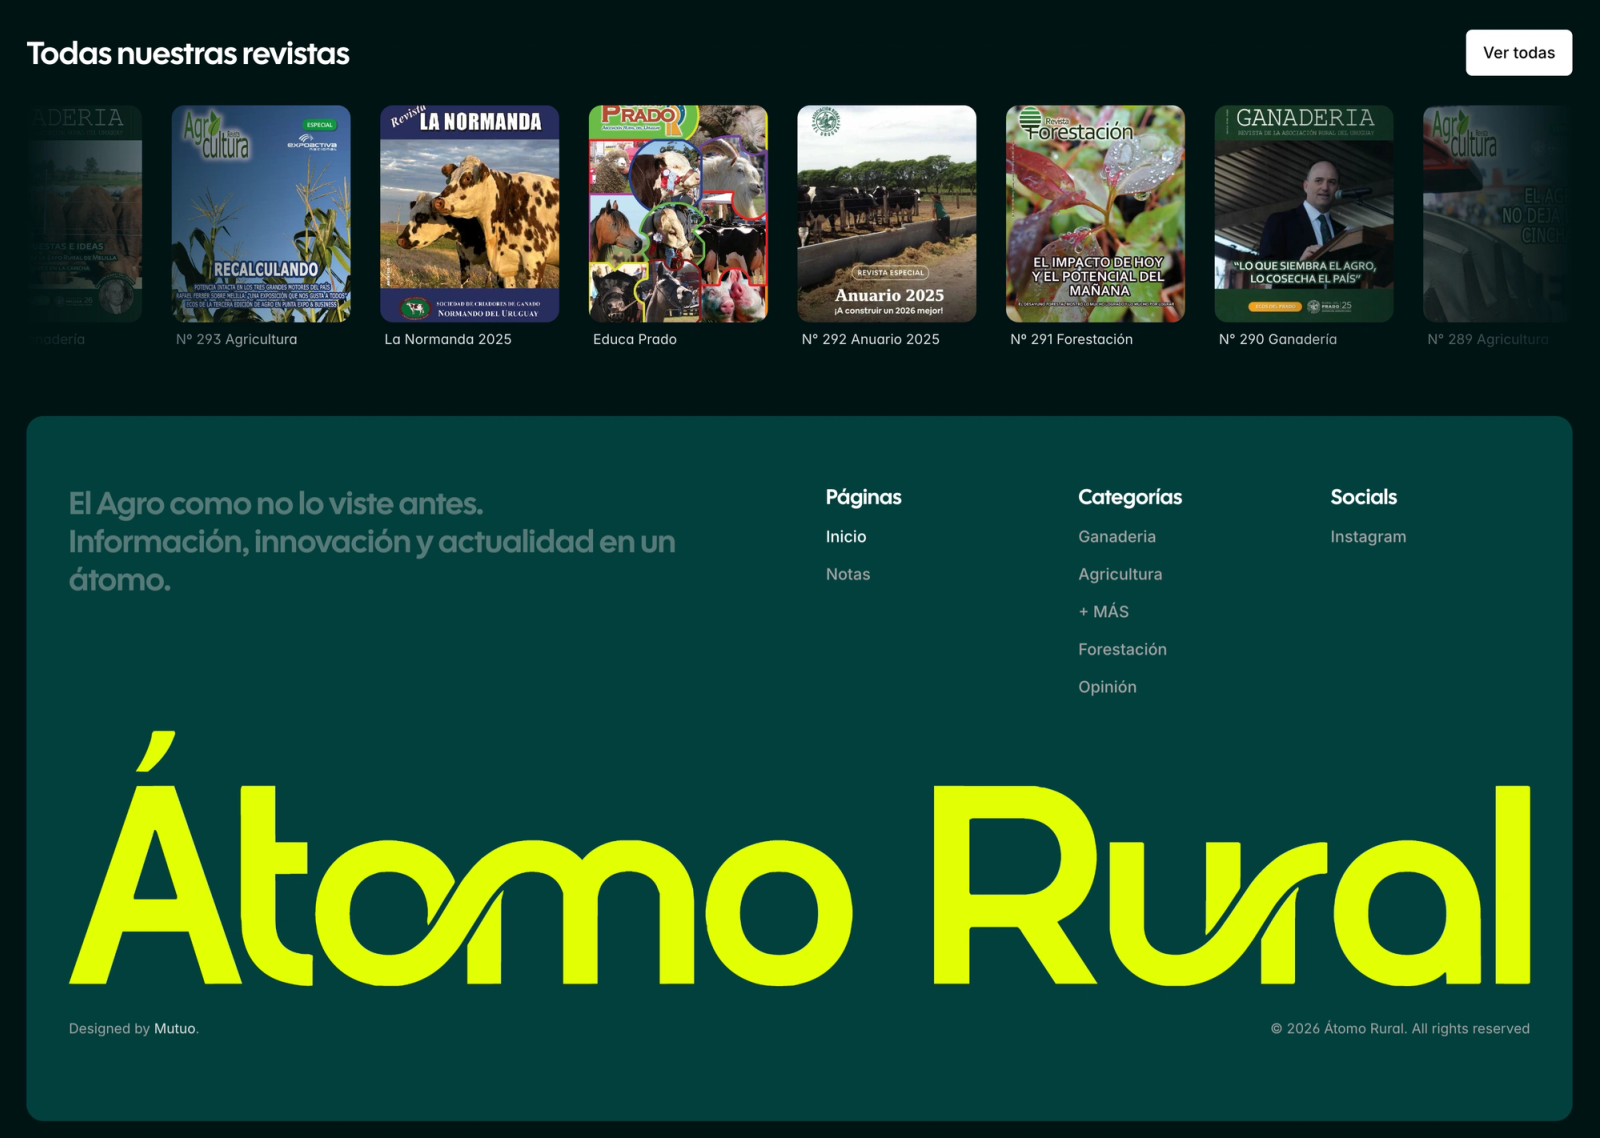
Task: Click the Todas nuestras revistas heading
Action: pos(188,53)
